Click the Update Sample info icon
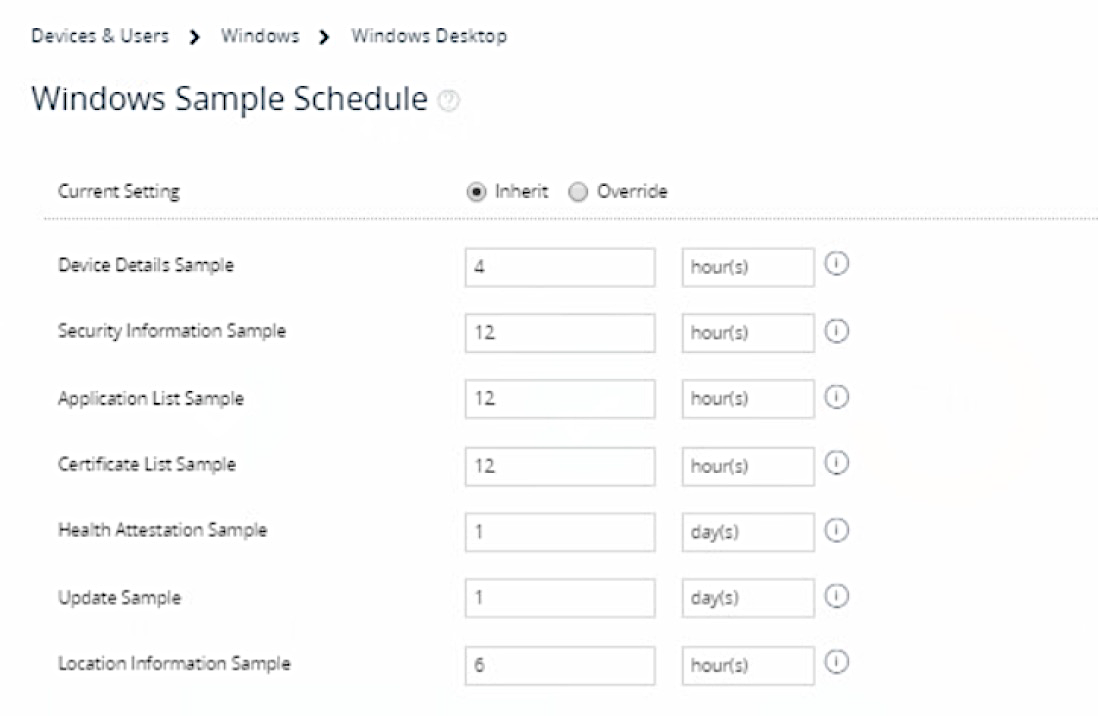Image resolution: width=1098 pixels, height=716 pixels. [837, 597]
